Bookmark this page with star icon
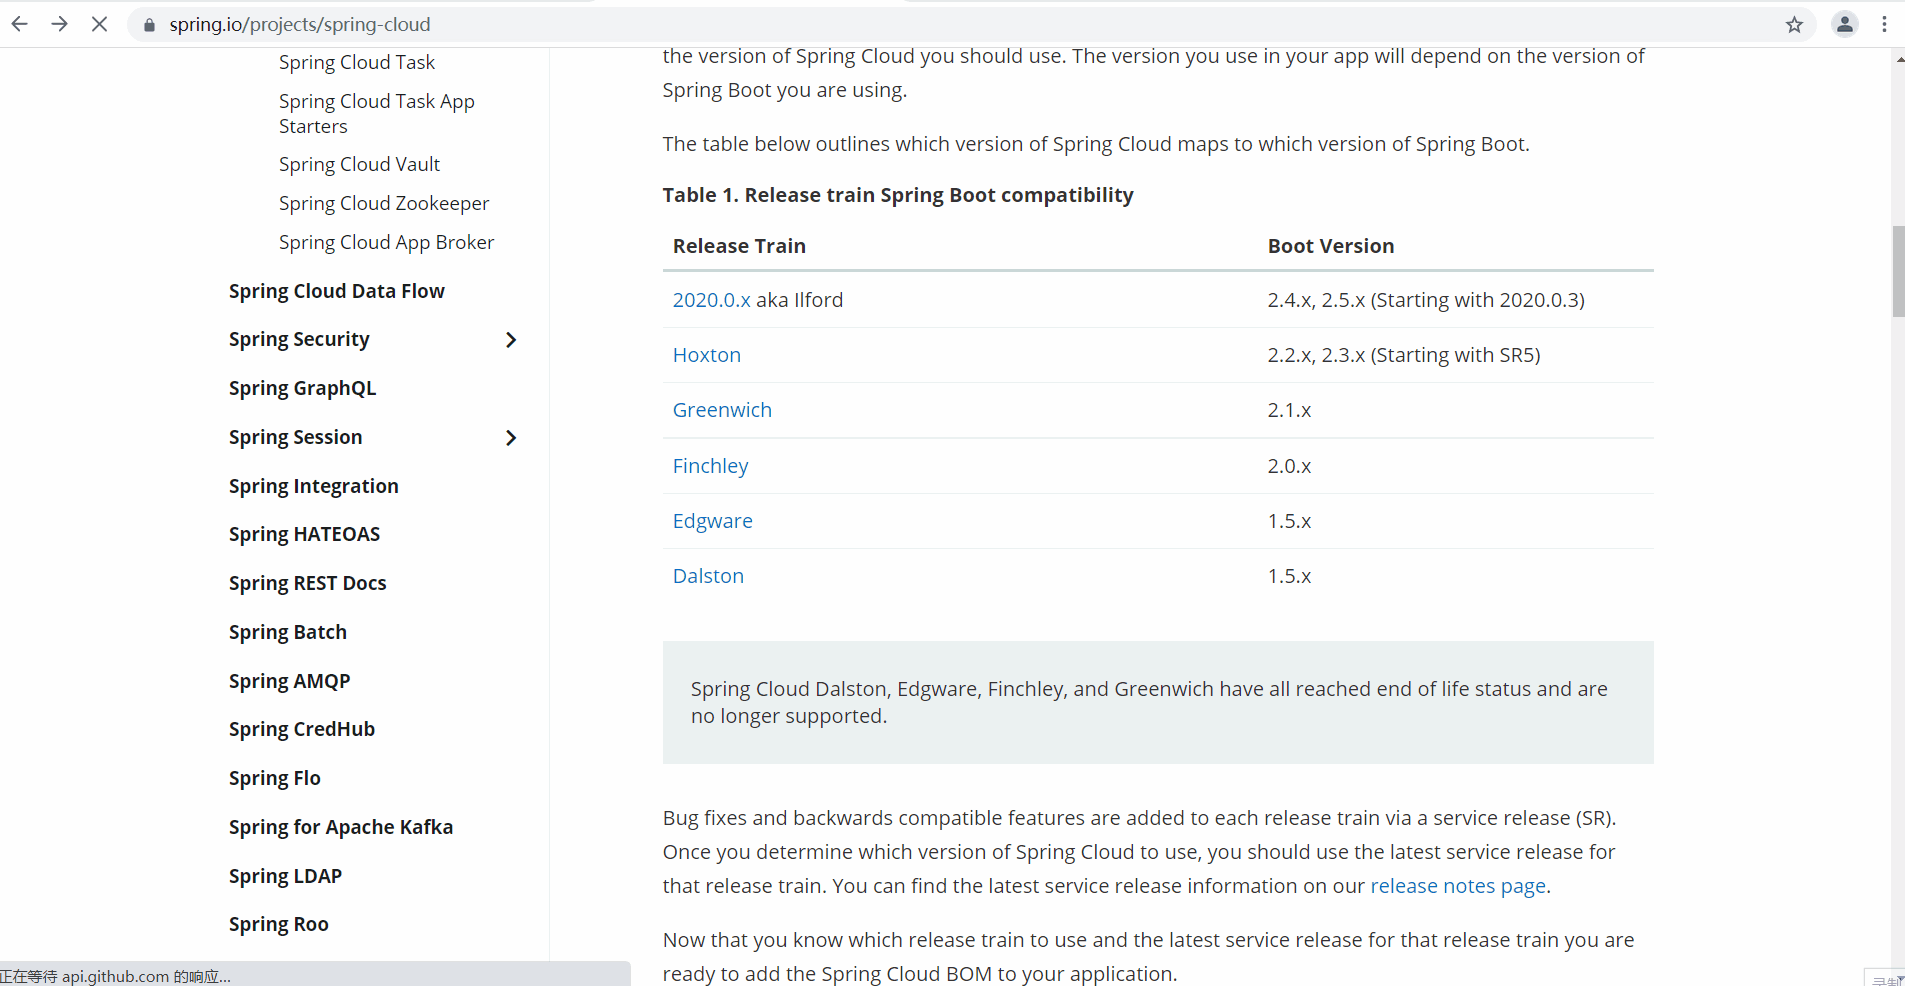 (x=1794, y=25)
